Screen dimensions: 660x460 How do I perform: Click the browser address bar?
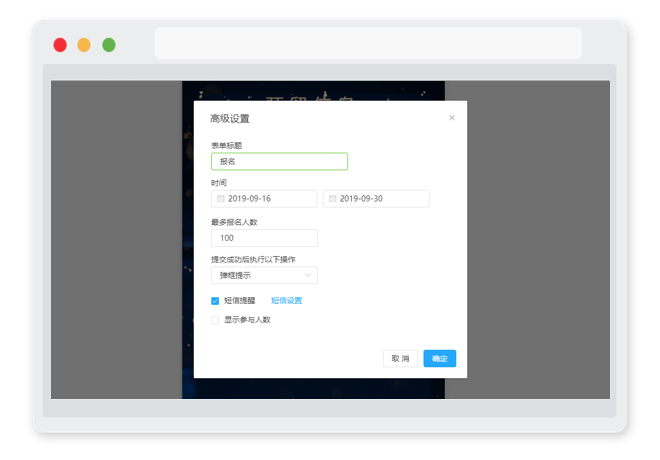tap(368, 43)
